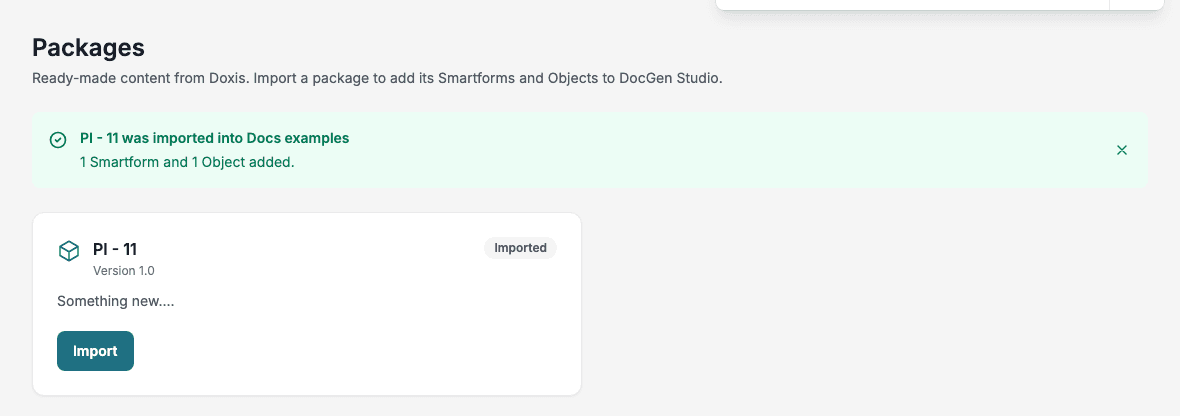Click the 'Ready-made content from Doxis' description
The height and width of the screenshot is (416, 1180).
pyautogui.click(x=377, y=78)
